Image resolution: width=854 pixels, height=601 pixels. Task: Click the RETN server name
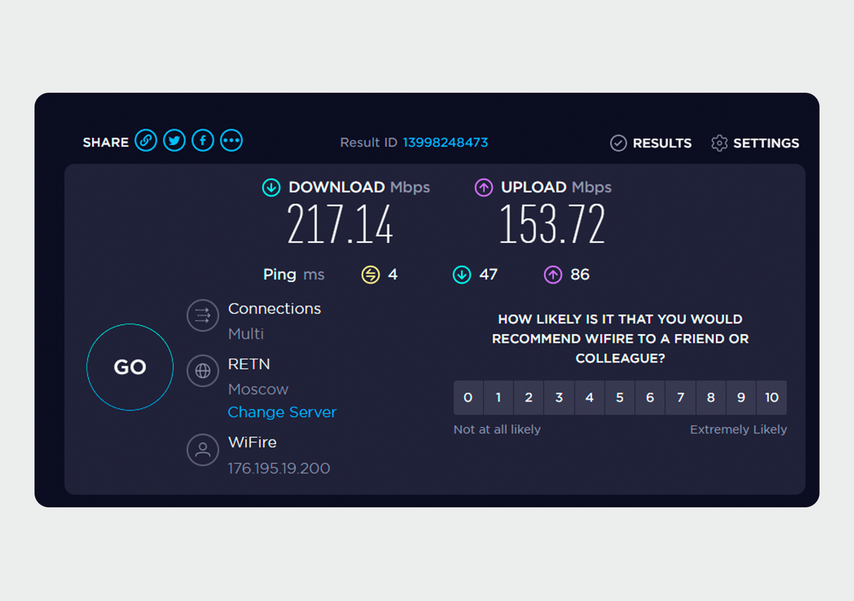click(249, 364)
